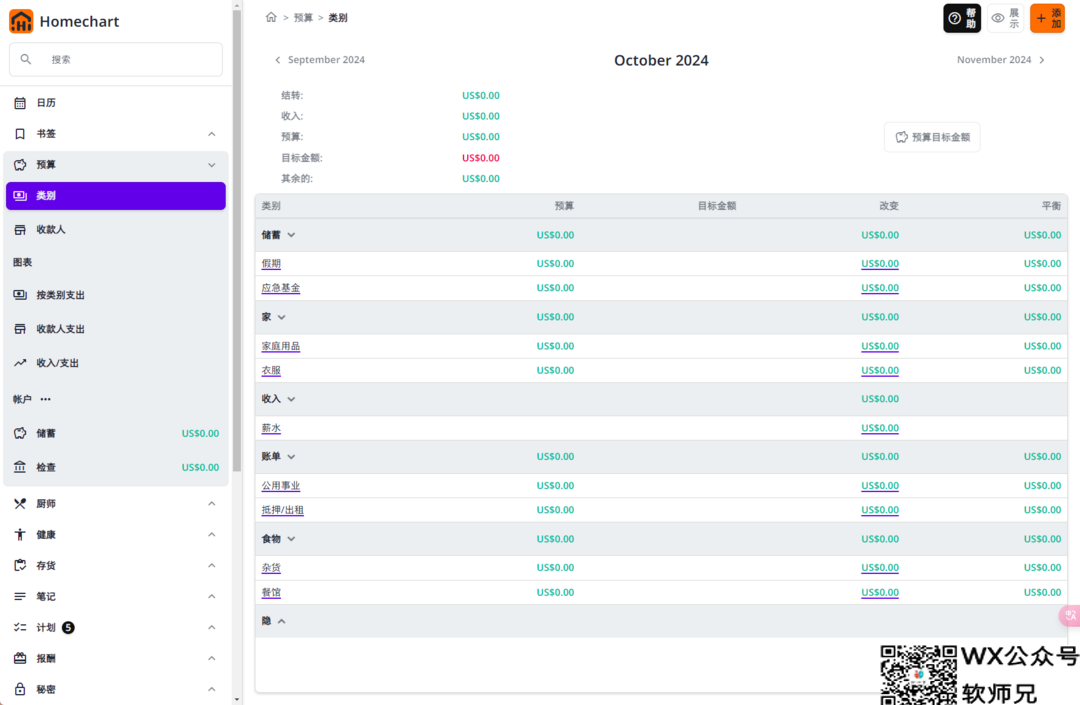This screenshot has height=705, width=1080.
Task: Go to previous month September 2024
Action: coord(320,60)
